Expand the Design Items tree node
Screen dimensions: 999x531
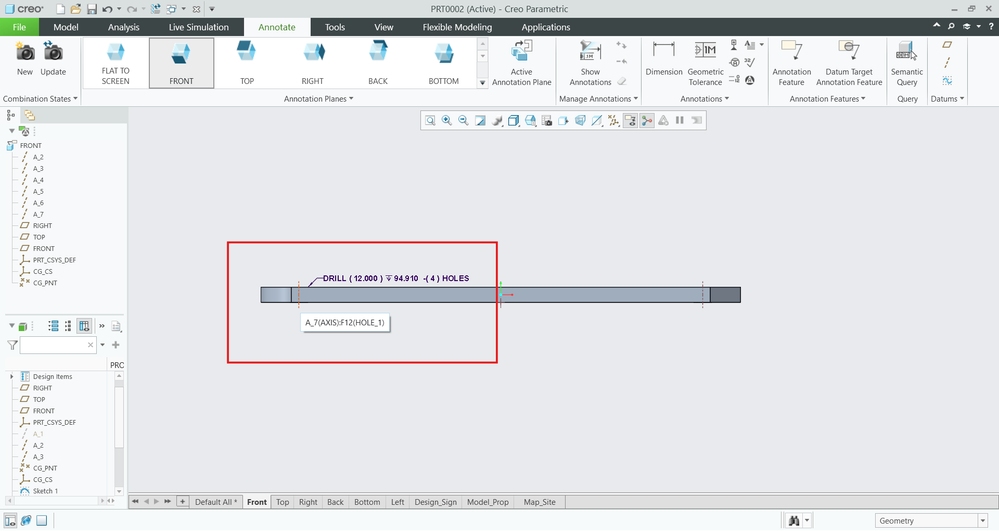click(x=12, y=376)
